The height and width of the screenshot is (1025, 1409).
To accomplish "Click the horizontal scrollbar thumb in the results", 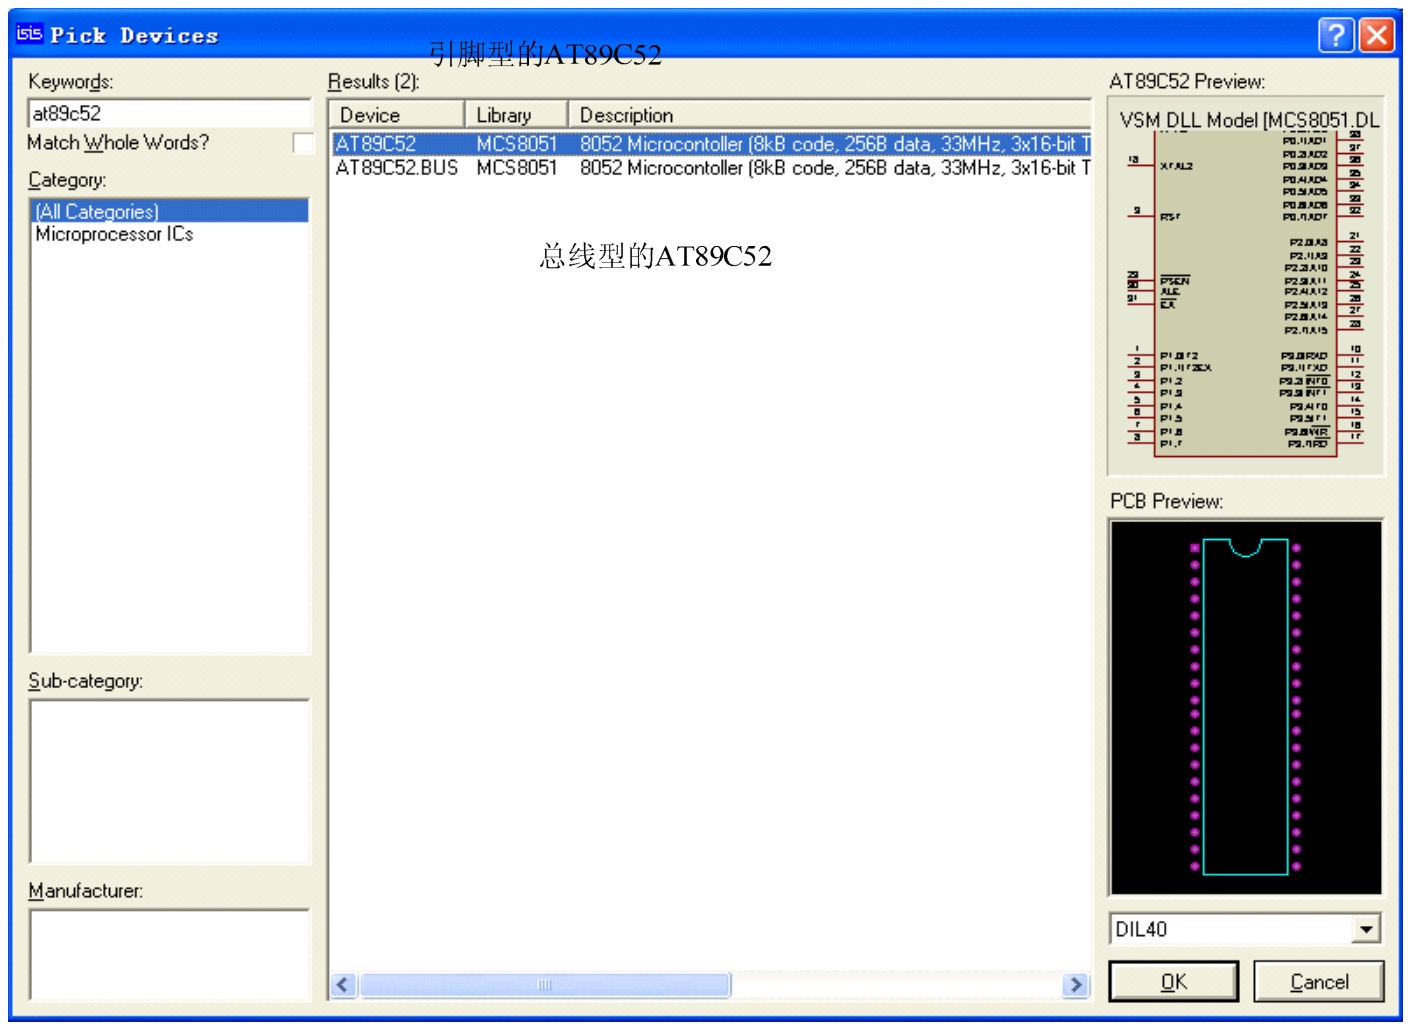I will [545, 985].
